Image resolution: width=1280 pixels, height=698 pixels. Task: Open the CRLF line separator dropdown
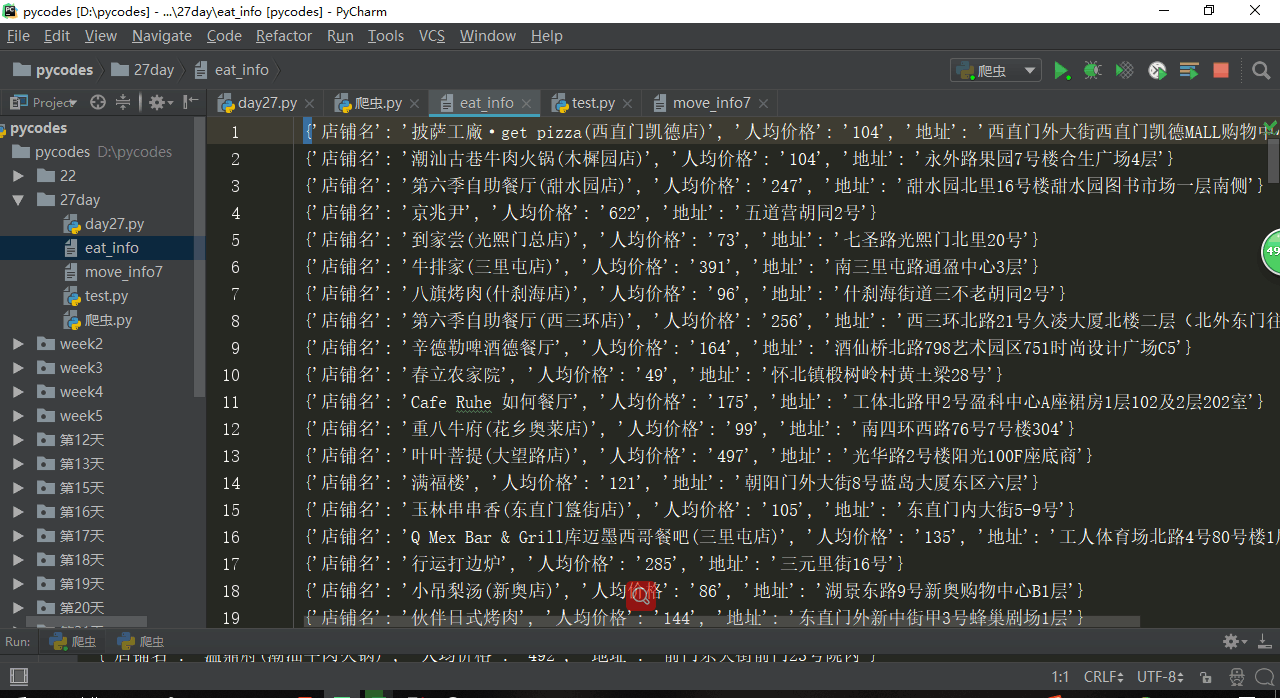[1106, 677]
